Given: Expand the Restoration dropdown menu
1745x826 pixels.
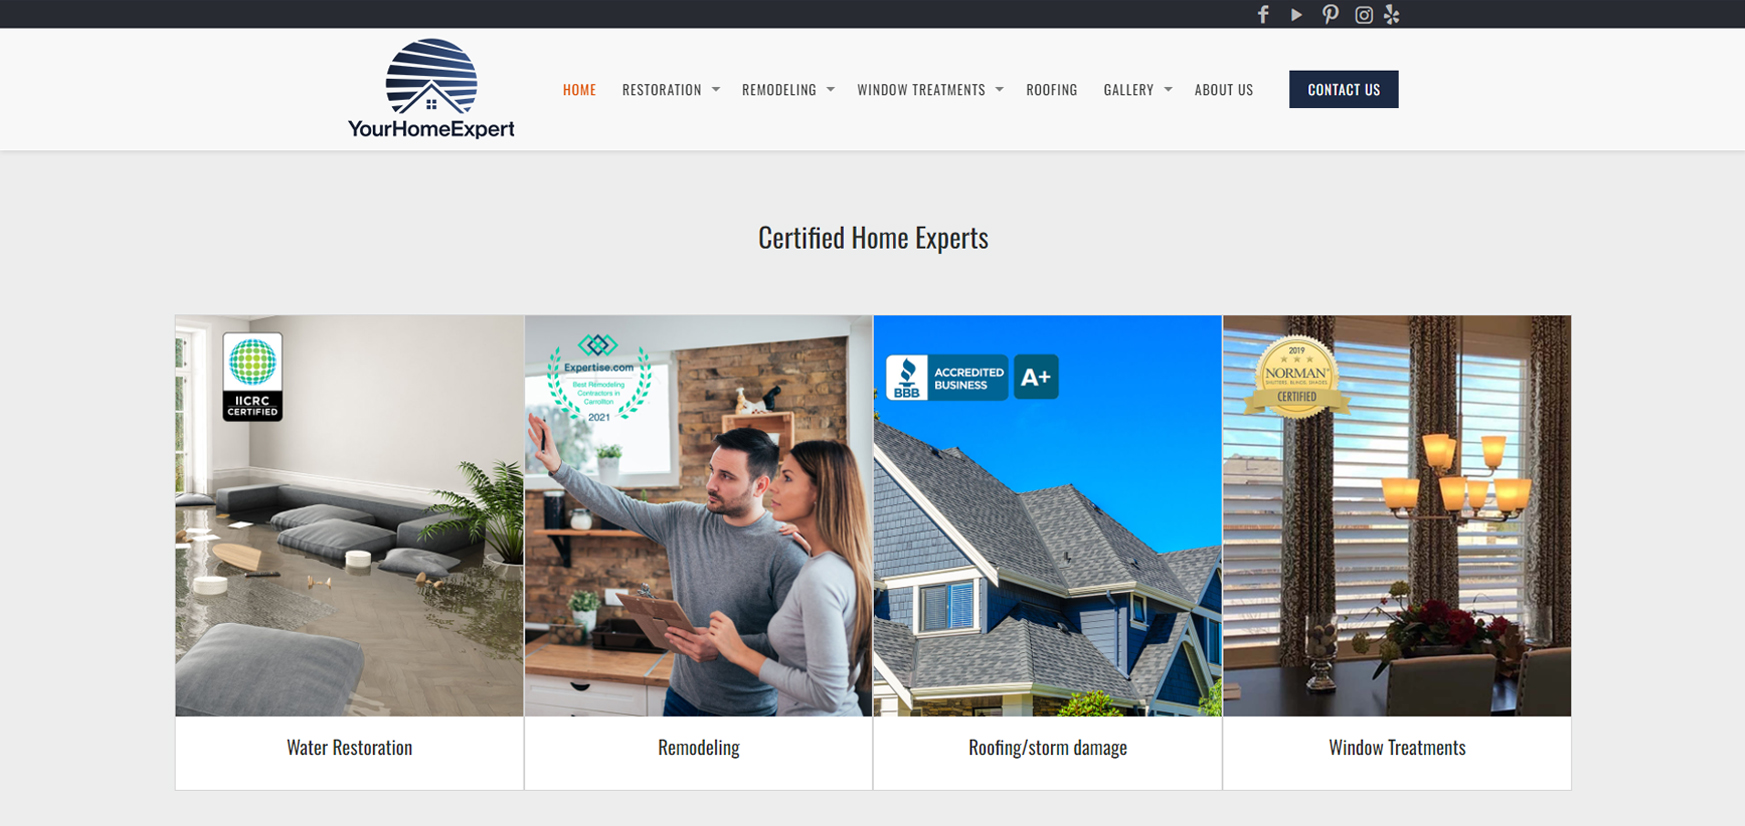Looking at the screenshot, I should coord(670,90).
